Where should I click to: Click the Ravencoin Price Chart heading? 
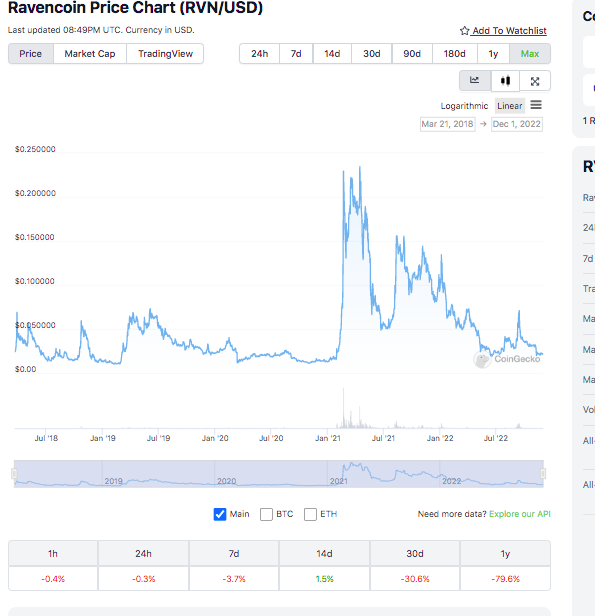tap(135, 8)
